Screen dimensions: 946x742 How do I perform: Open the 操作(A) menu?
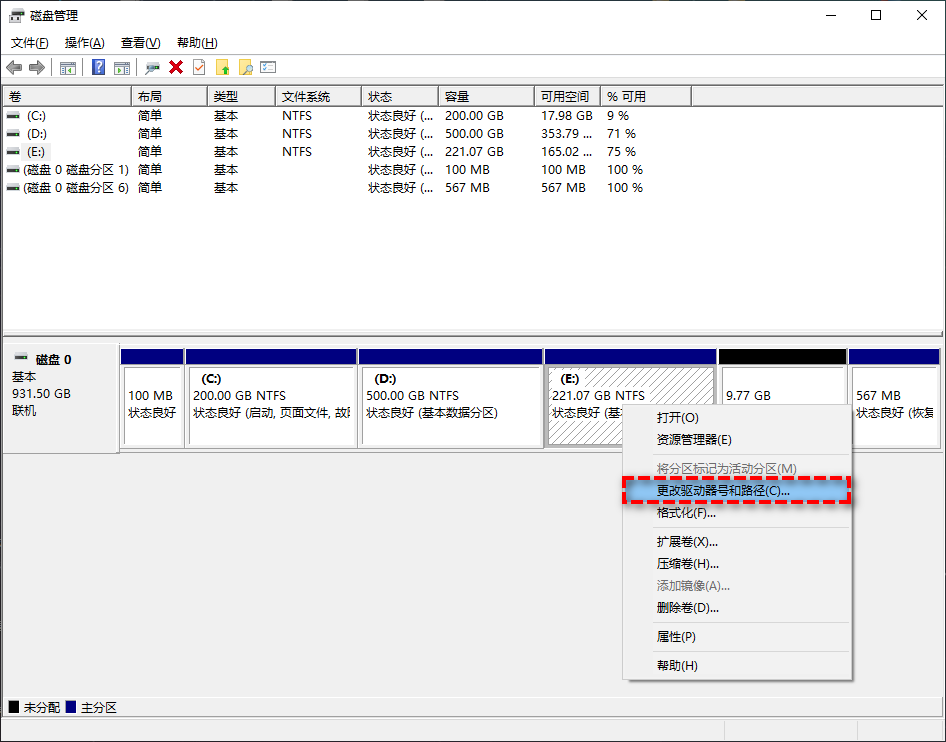[x=84, y=43]
